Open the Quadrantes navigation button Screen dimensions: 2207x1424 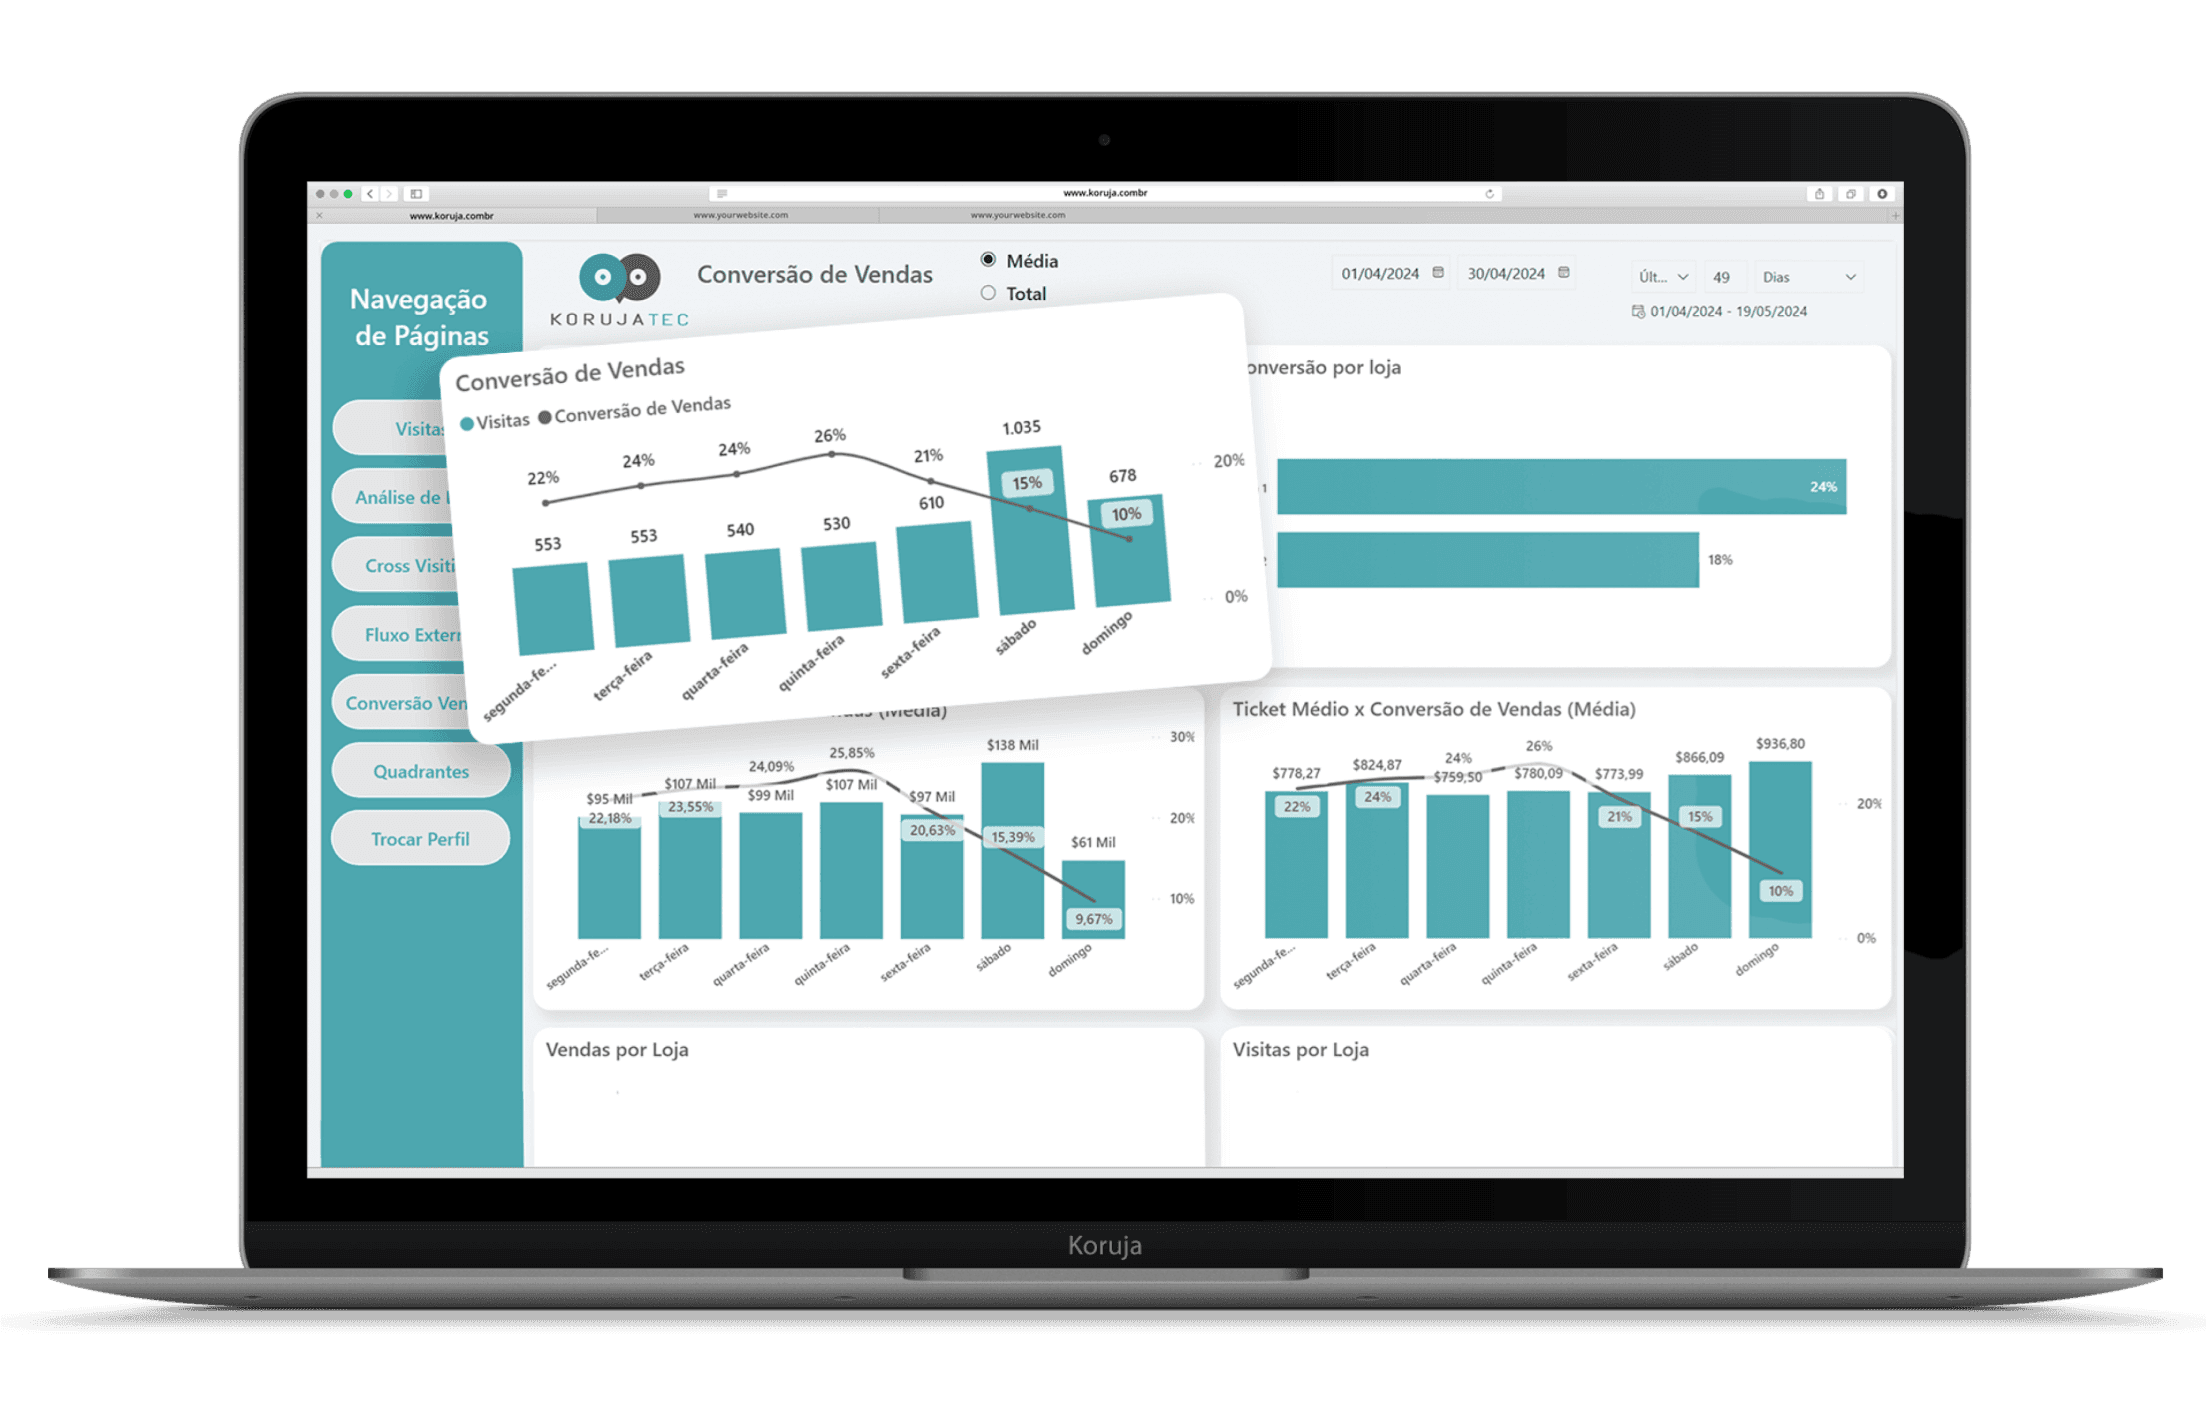(421, 771)
